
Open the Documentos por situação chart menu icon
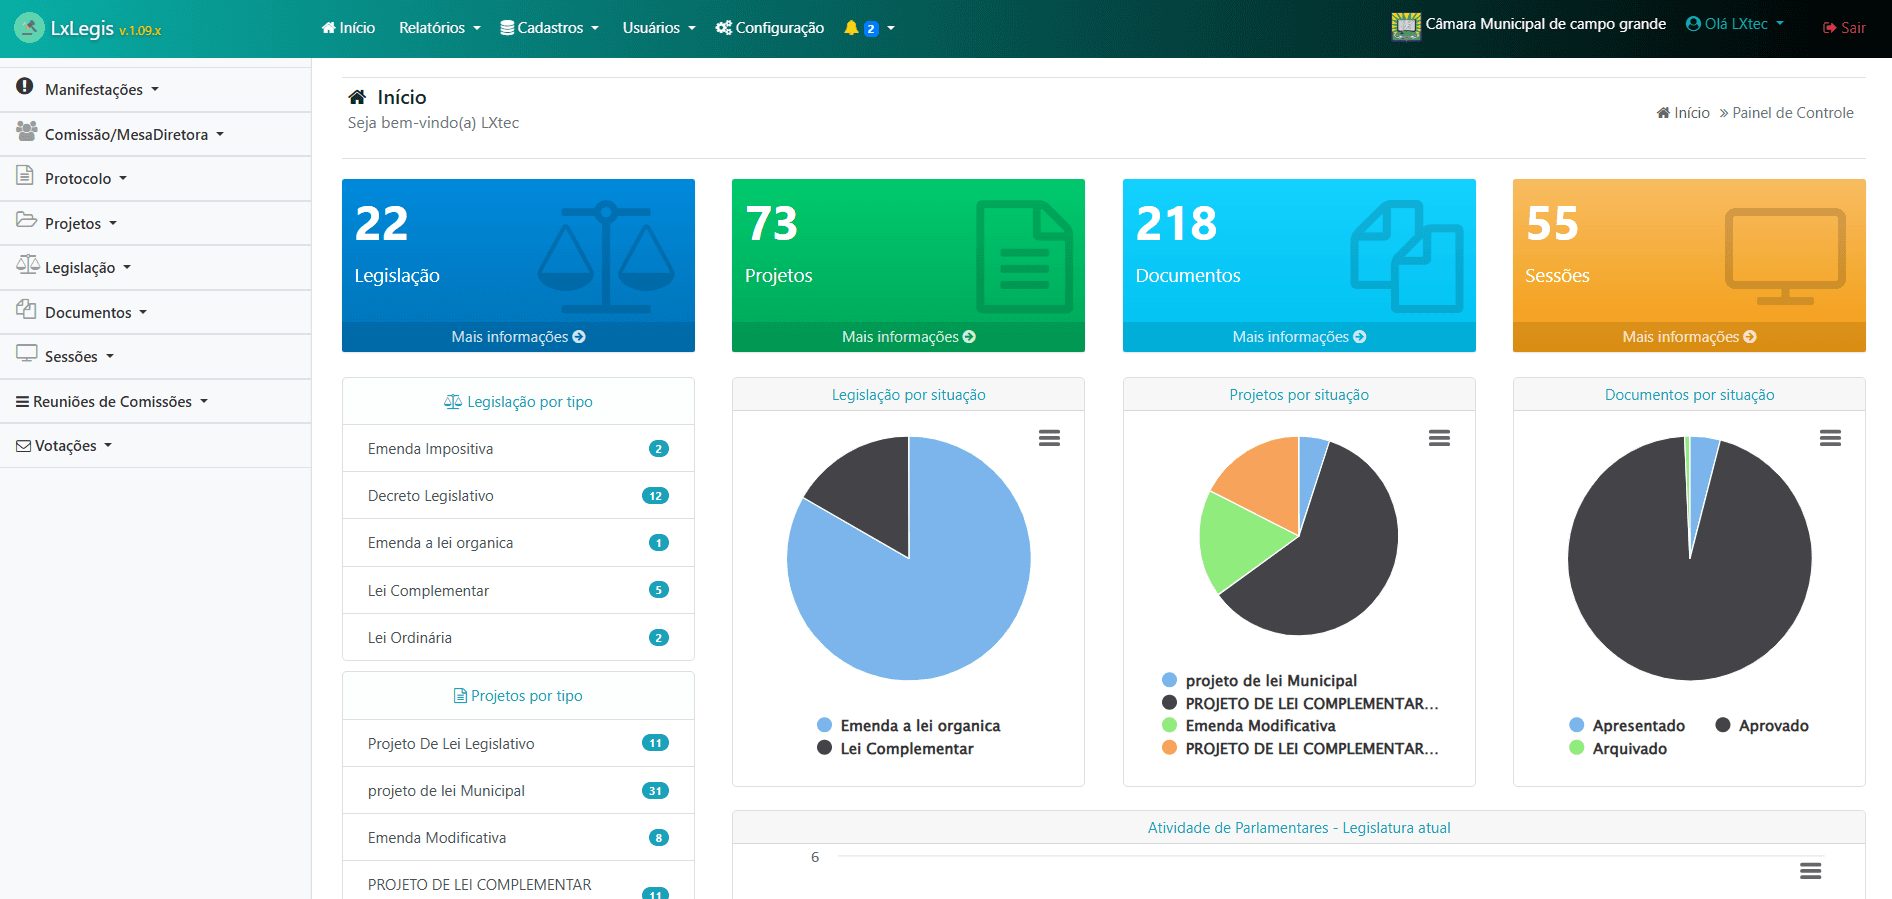(1830, 438)
